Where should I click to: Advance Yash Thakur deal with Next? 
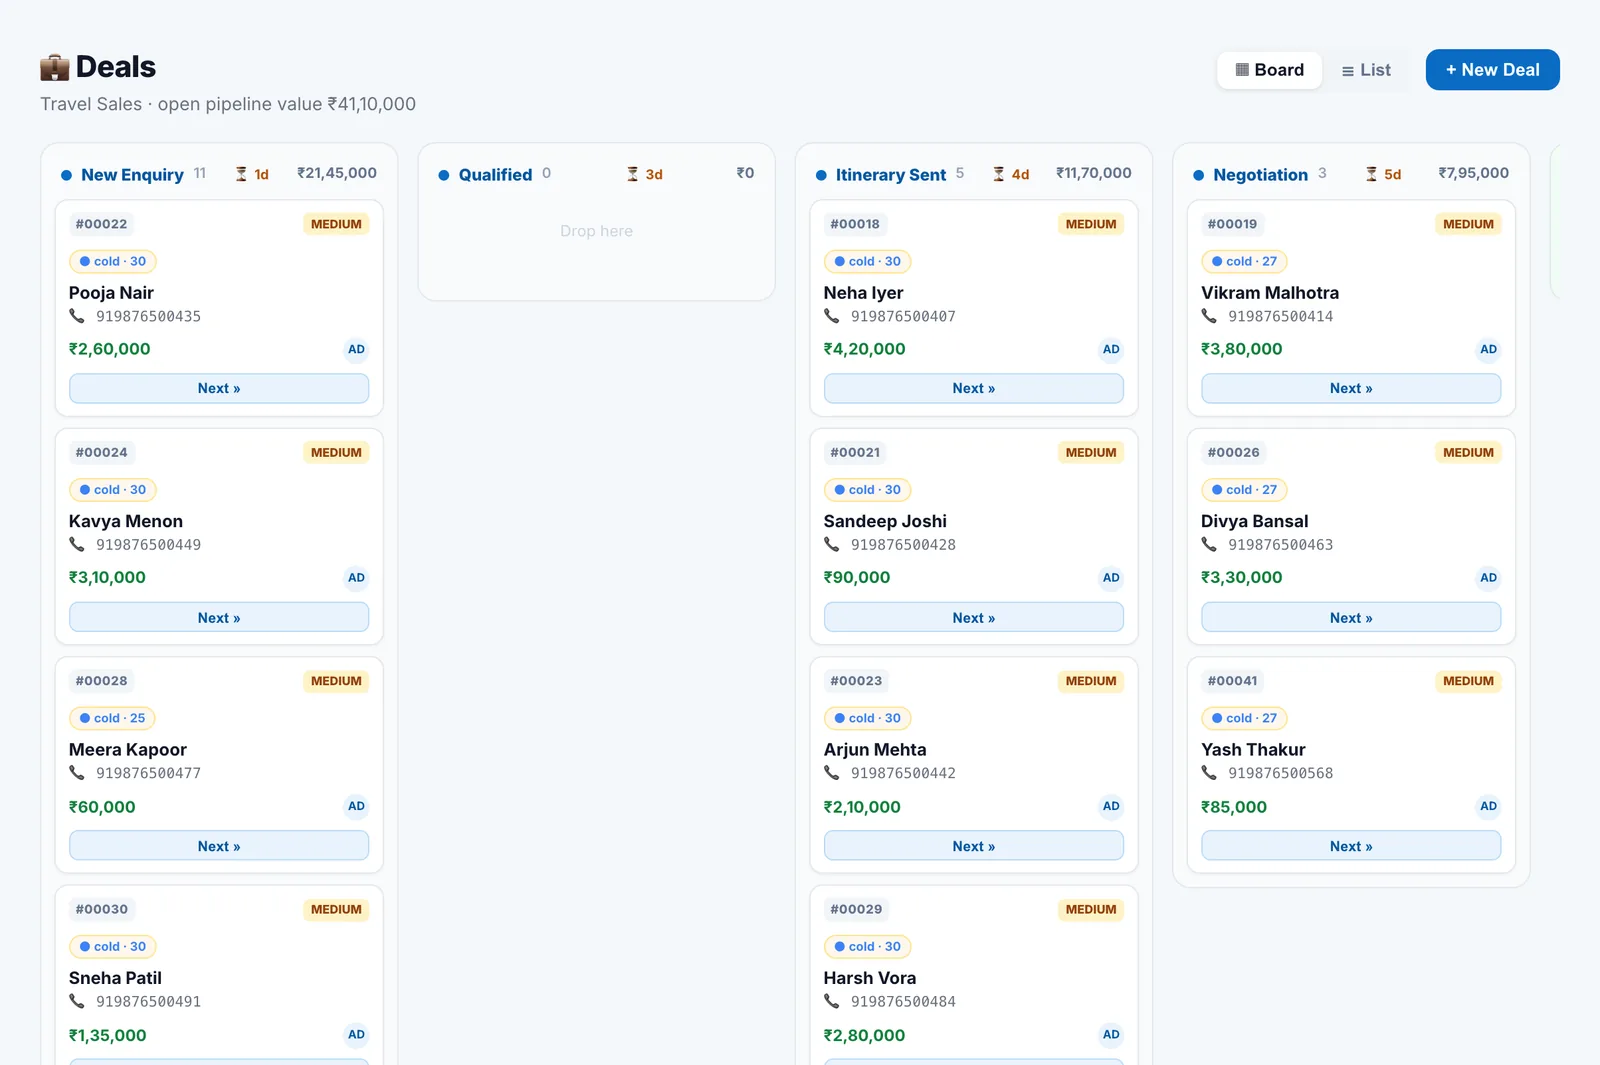point(1351,846)
